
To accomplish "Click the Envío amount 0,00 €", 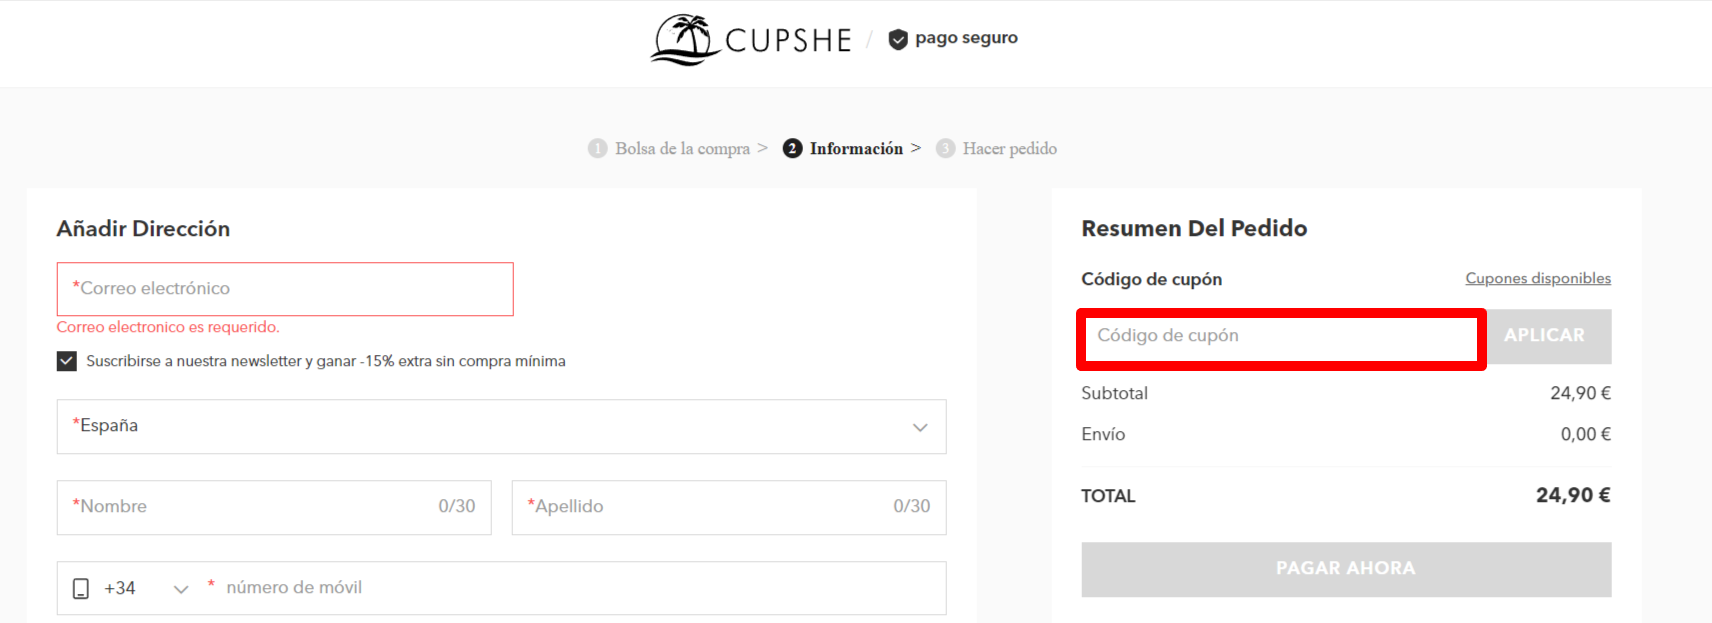I will tap(1585, 435).
